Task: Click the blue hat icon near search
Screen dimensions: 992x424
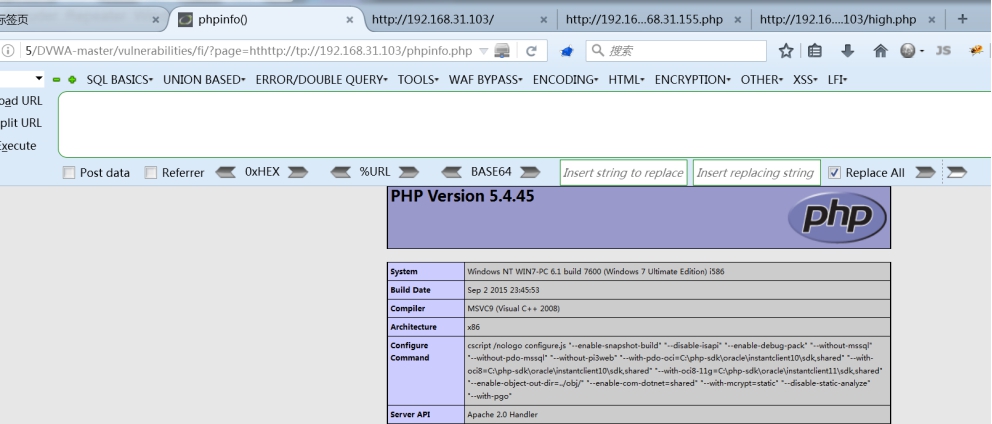Action: [x=567, y=51]
